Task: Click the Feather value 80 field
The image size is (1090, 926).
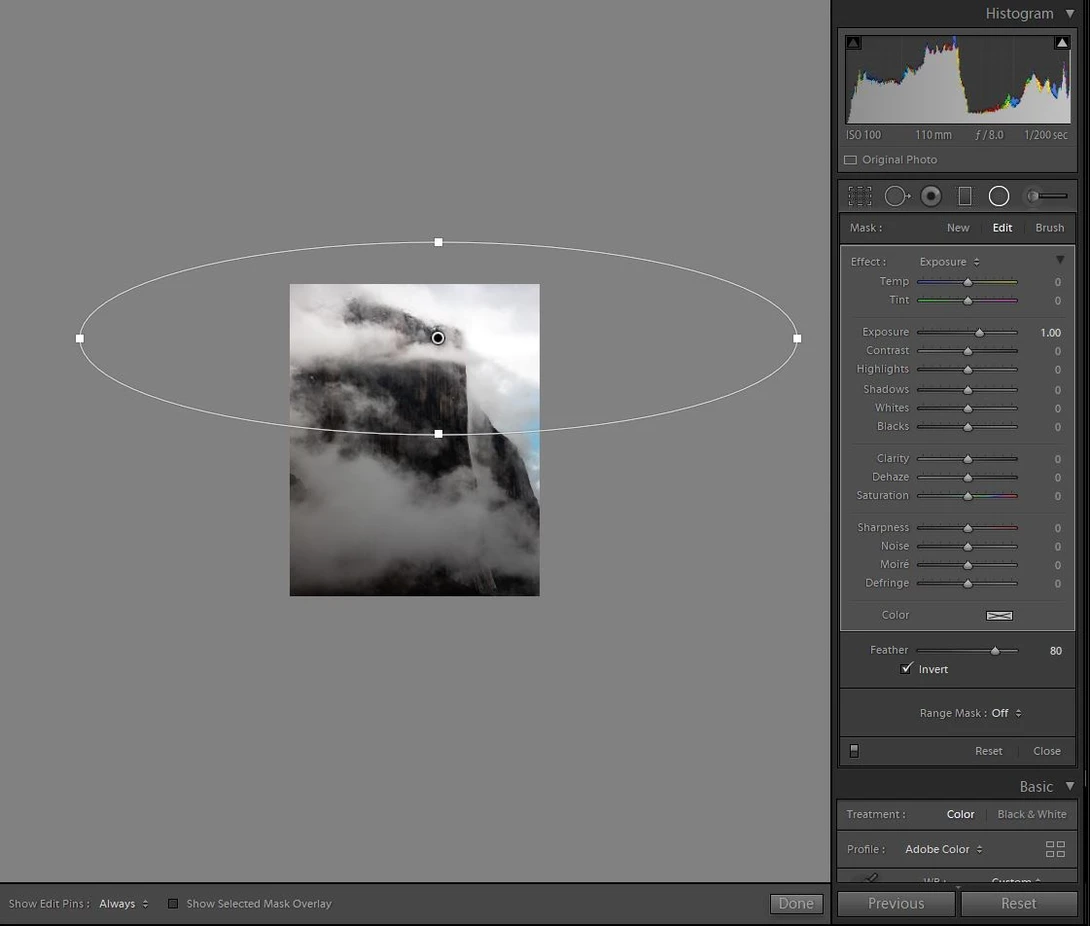Action: pyautogui.click(x=1056, y=651)
